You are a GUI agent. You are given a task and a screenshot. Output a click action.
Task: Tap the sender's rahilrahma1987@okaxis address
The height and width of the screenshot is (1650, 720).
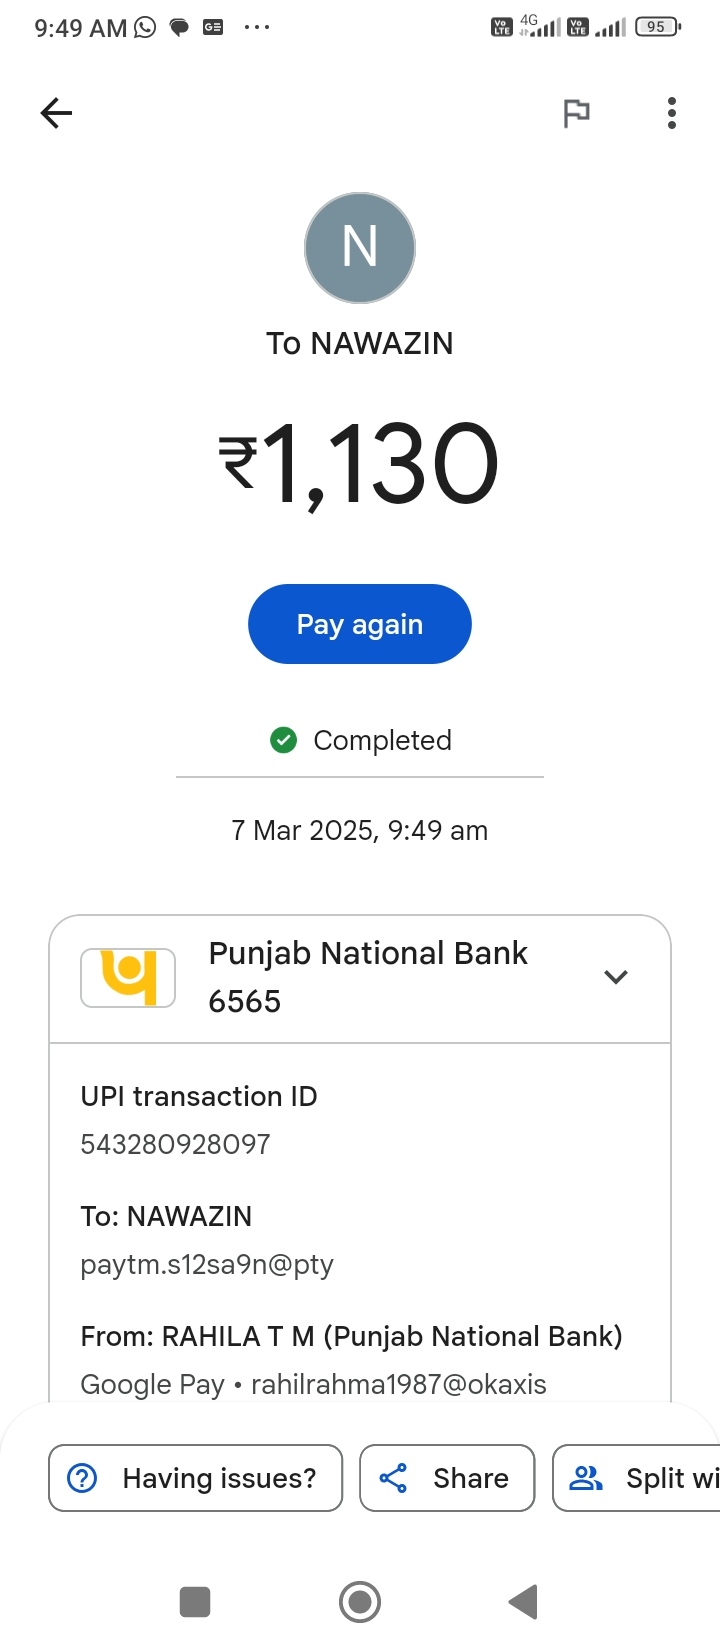[398, 1384]
